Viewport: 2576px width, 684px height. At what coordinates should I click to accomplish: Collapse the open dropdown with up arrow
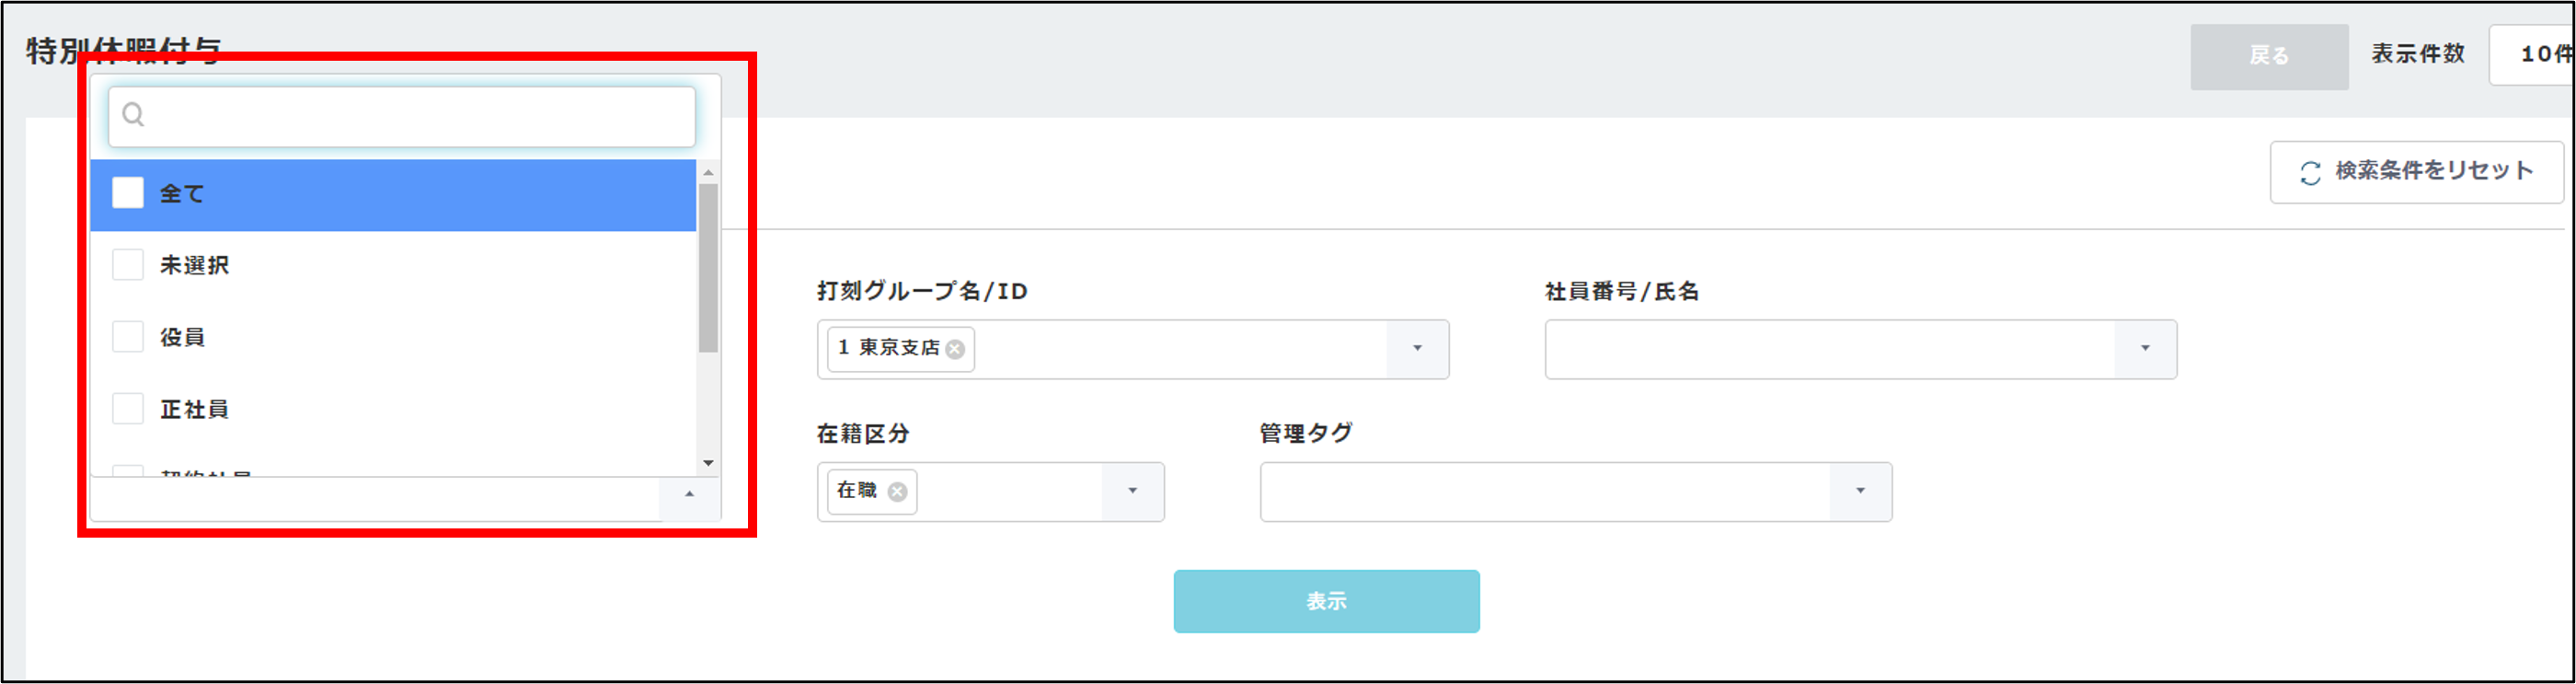pyautogui.click(x=689, y=494)
